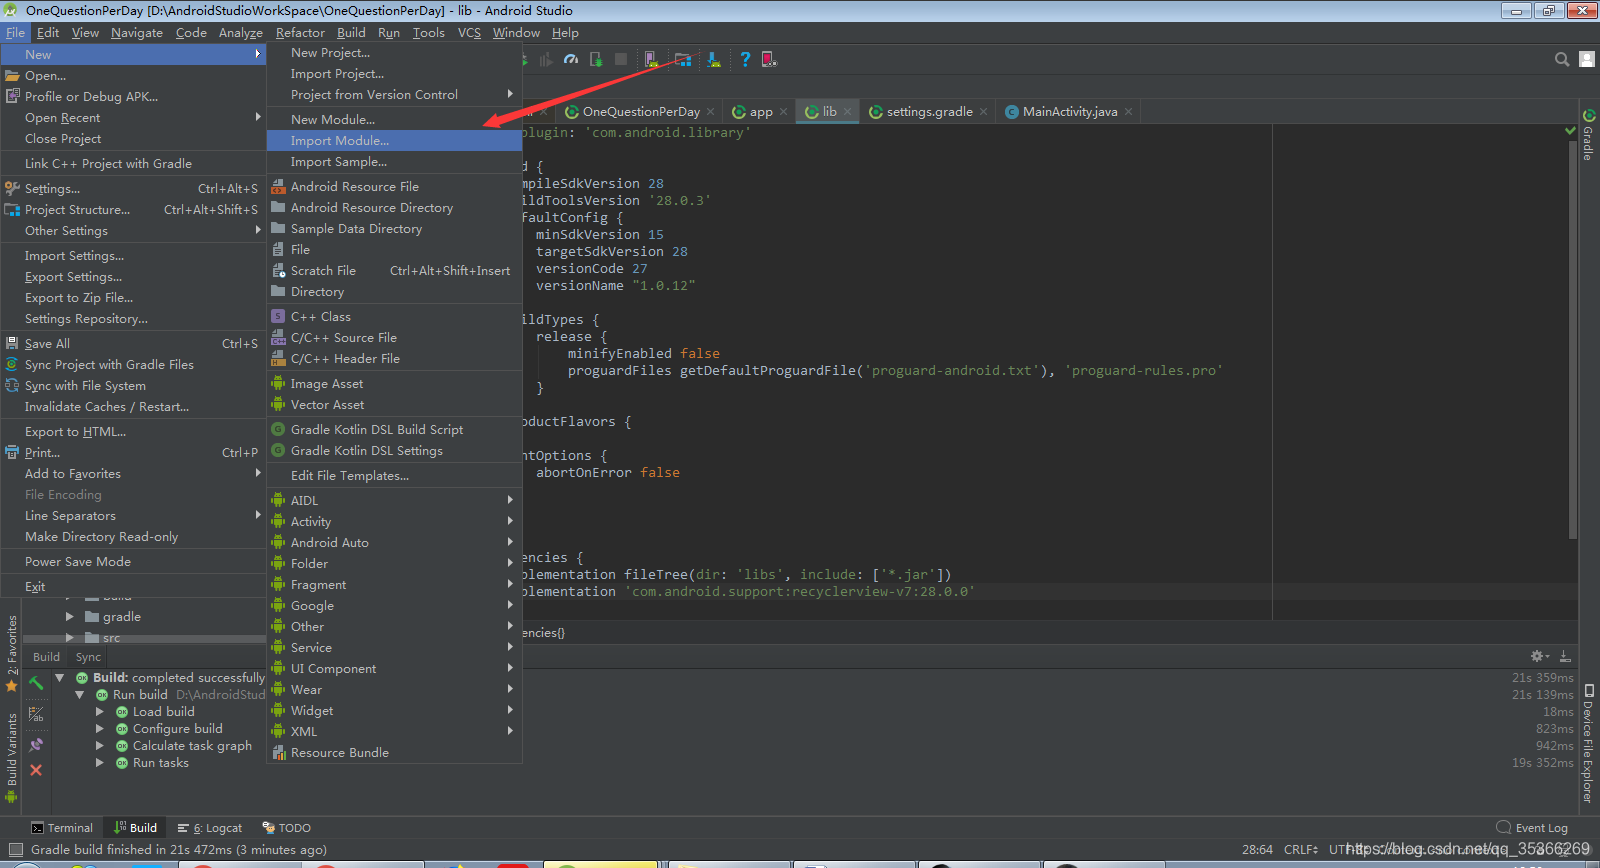
Task: Switch to the settings.gradle editor tab
Action: coord(929,112)
